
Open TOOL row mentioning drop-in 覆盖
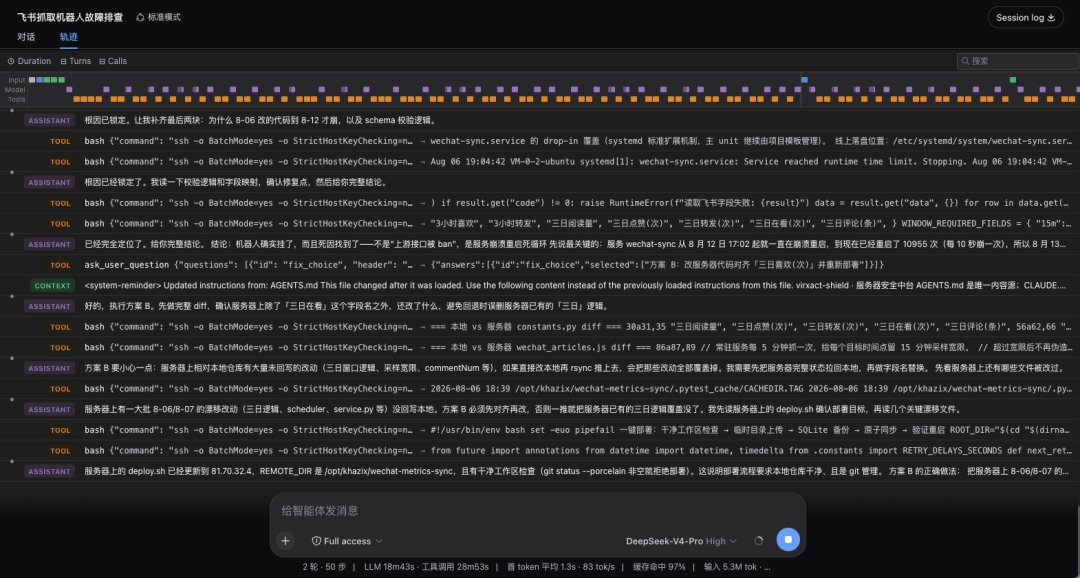540,141
